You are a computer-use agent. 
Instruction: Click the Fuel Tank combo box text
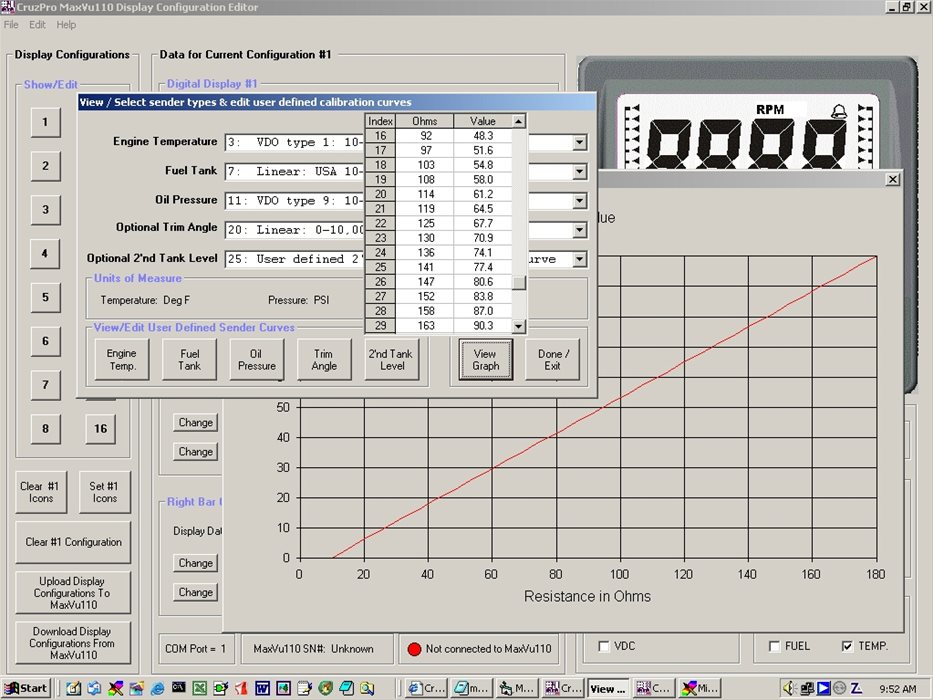(x=294, y=172)
